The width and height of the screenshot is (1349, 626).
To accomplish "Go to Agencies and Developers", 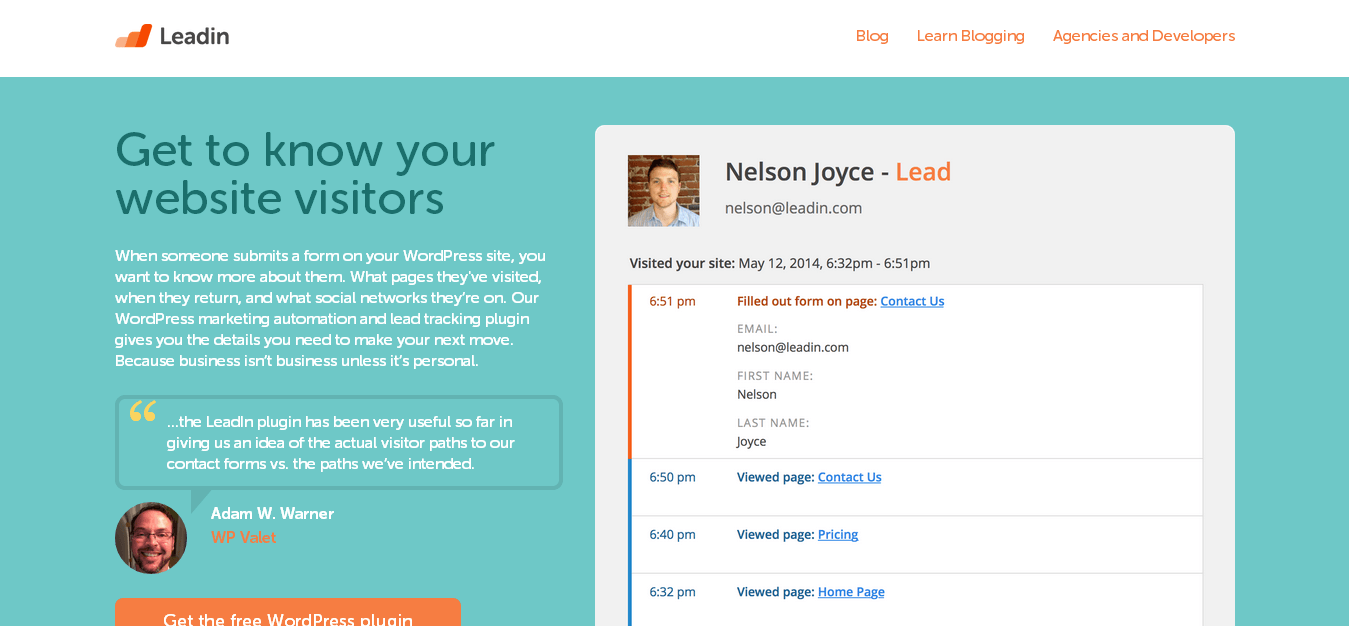I will 1143,36.
